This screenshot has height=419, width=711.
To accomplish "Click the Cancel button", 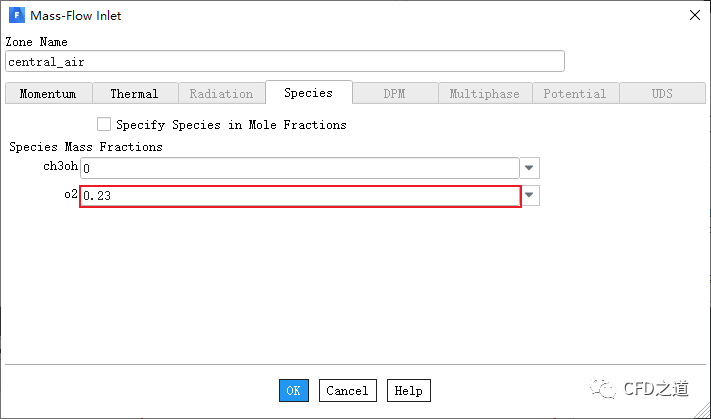I will pyautogui.click(x=347, y=391).
